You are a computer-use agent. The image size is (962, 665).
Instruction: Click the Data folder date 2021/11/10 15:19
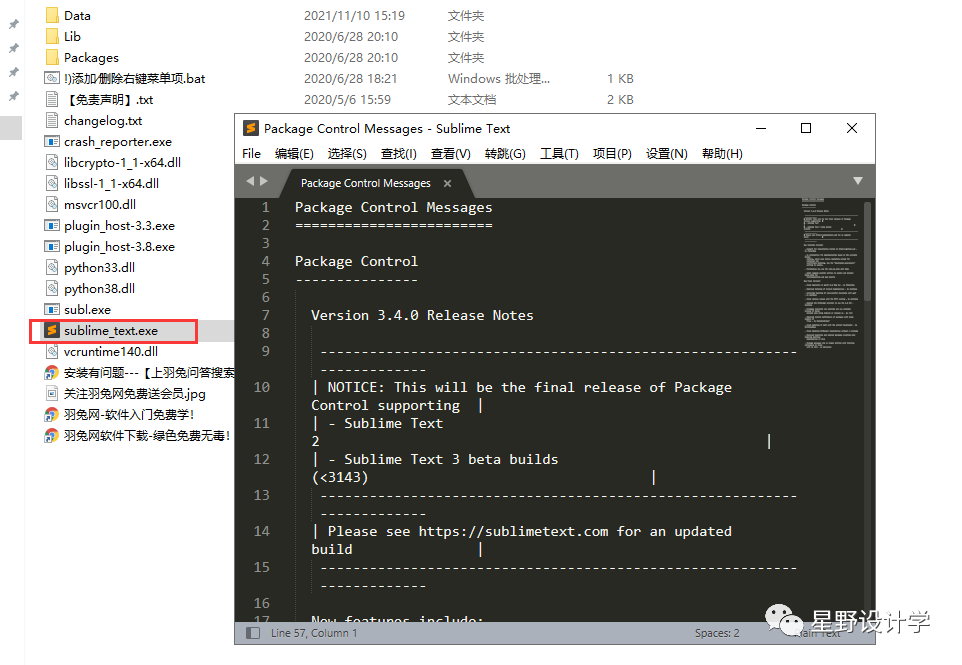355,15
